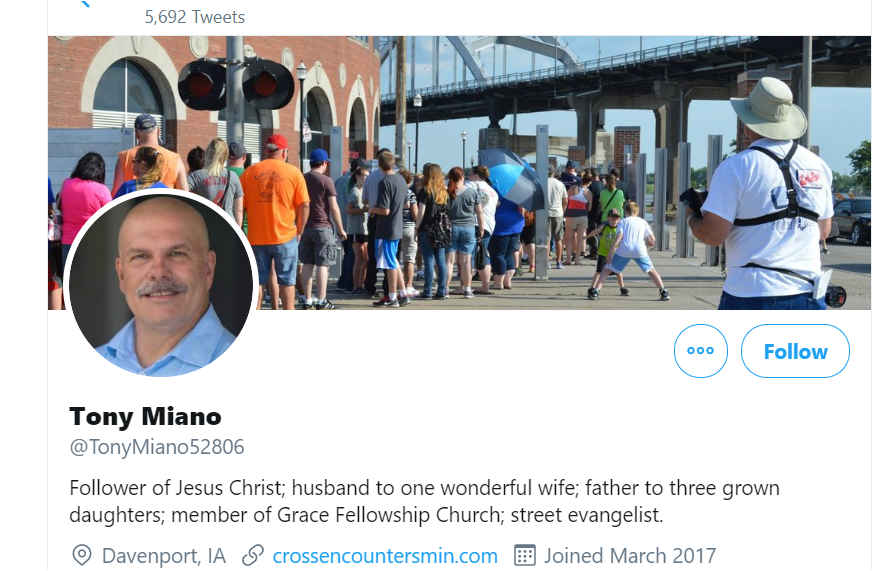Follow Tony Miano
This screenshot has height=571, width=891.
click(x=795, y=351)
